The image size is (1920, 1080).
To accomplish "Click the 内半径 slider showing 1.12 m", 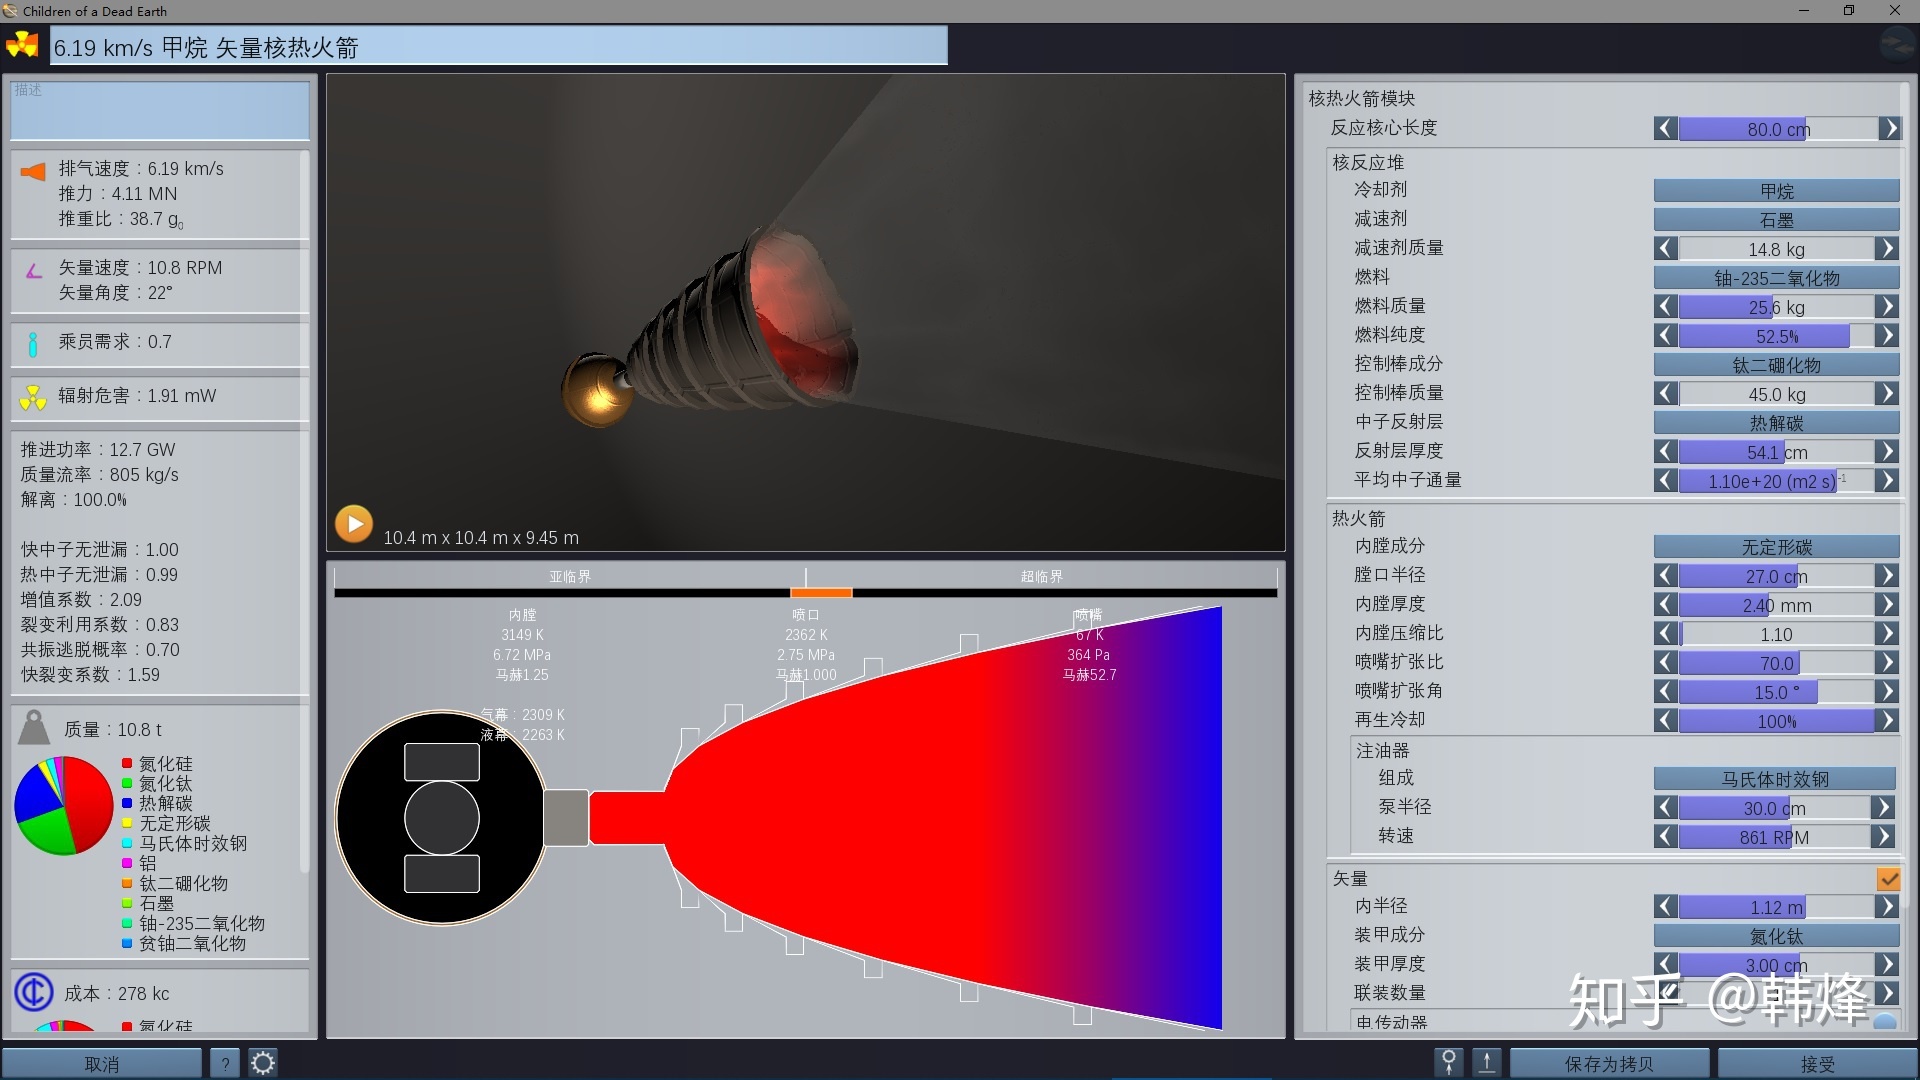I will tap(1776, 907).
